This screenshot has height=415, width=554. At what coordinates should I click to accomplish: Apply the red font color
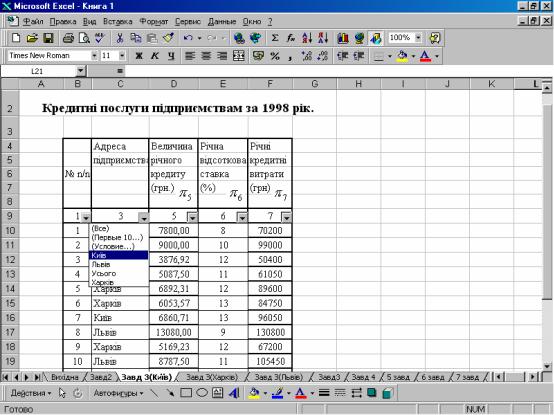coord(425,56)
